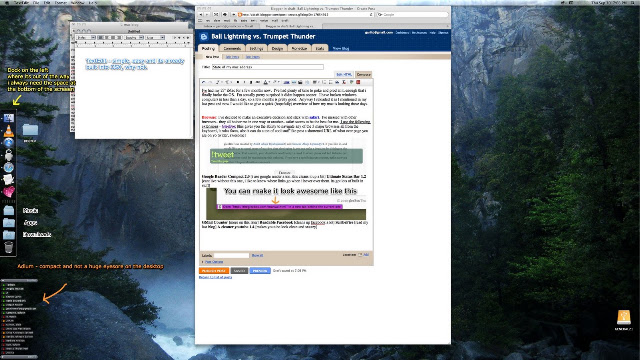Screen dimensions: 640x360
Task: Click the blue Preview button
Action: (260, 271)
